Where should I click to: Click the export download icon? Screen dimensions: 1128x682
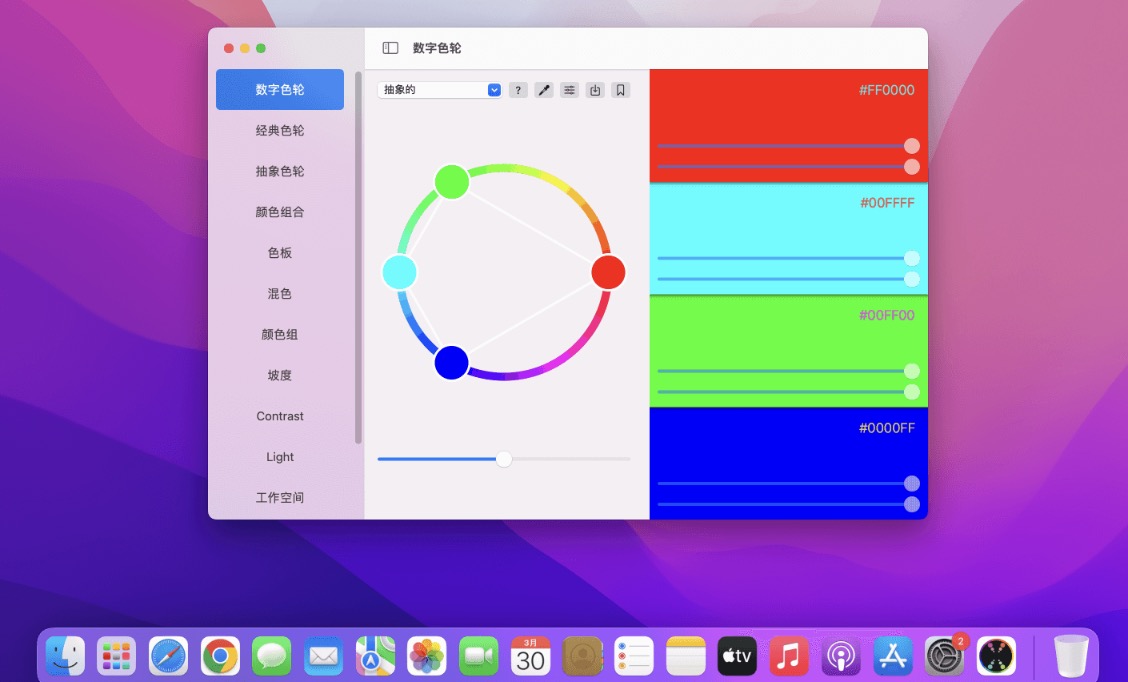[x=595, y=90]
